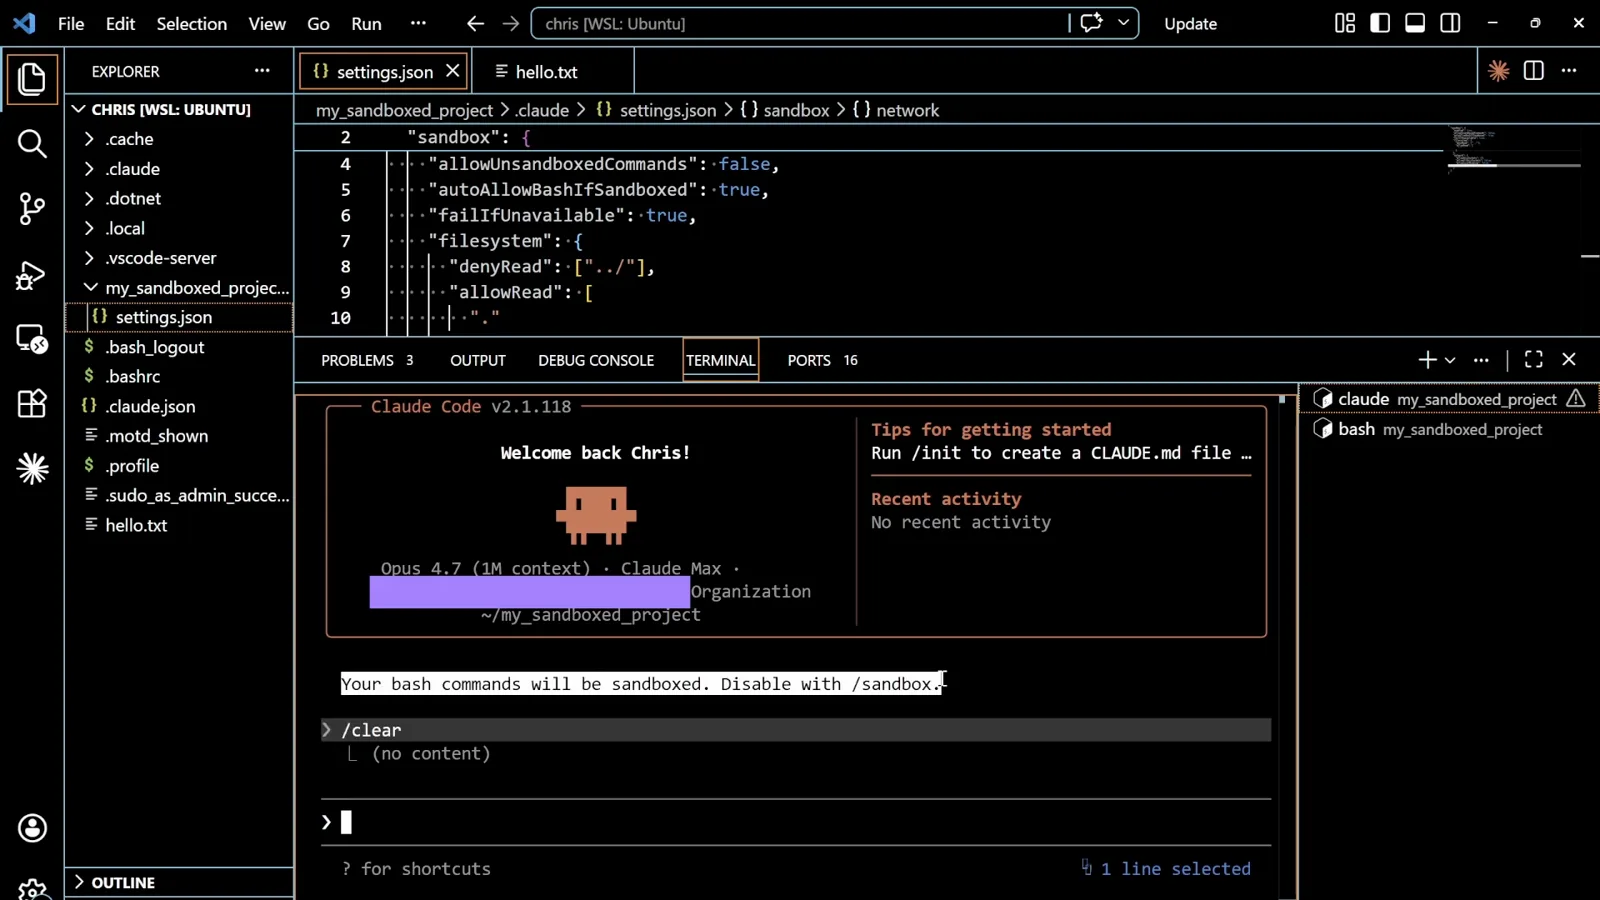1600x900 pixels.
Task: Open the File menu
Action: (71, 23)
